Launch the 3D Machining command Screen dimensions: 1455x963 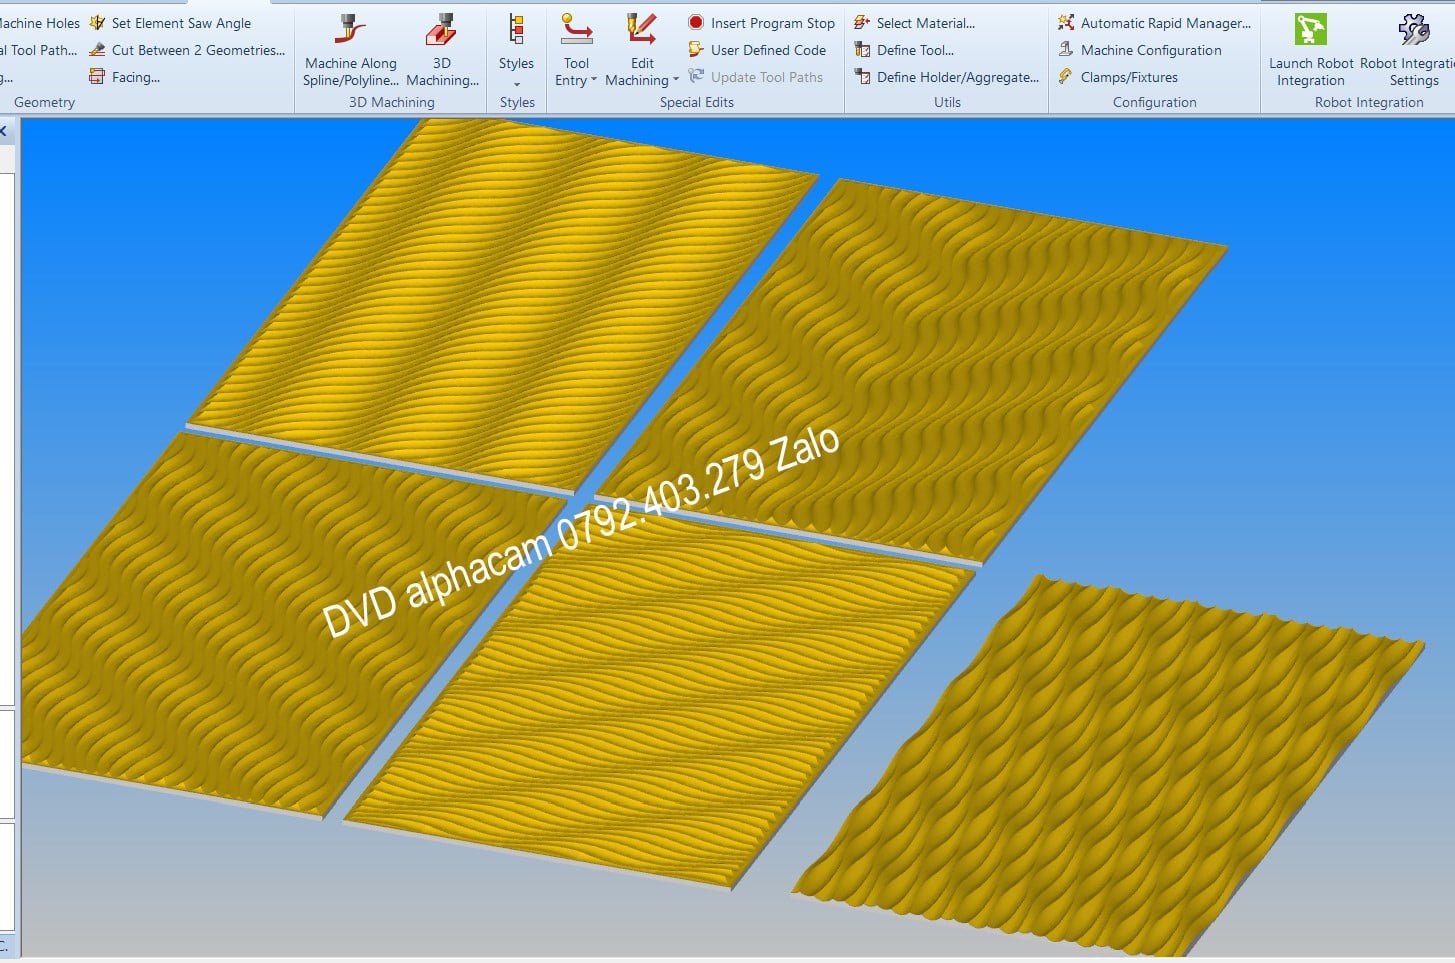(x=442, y=52)
